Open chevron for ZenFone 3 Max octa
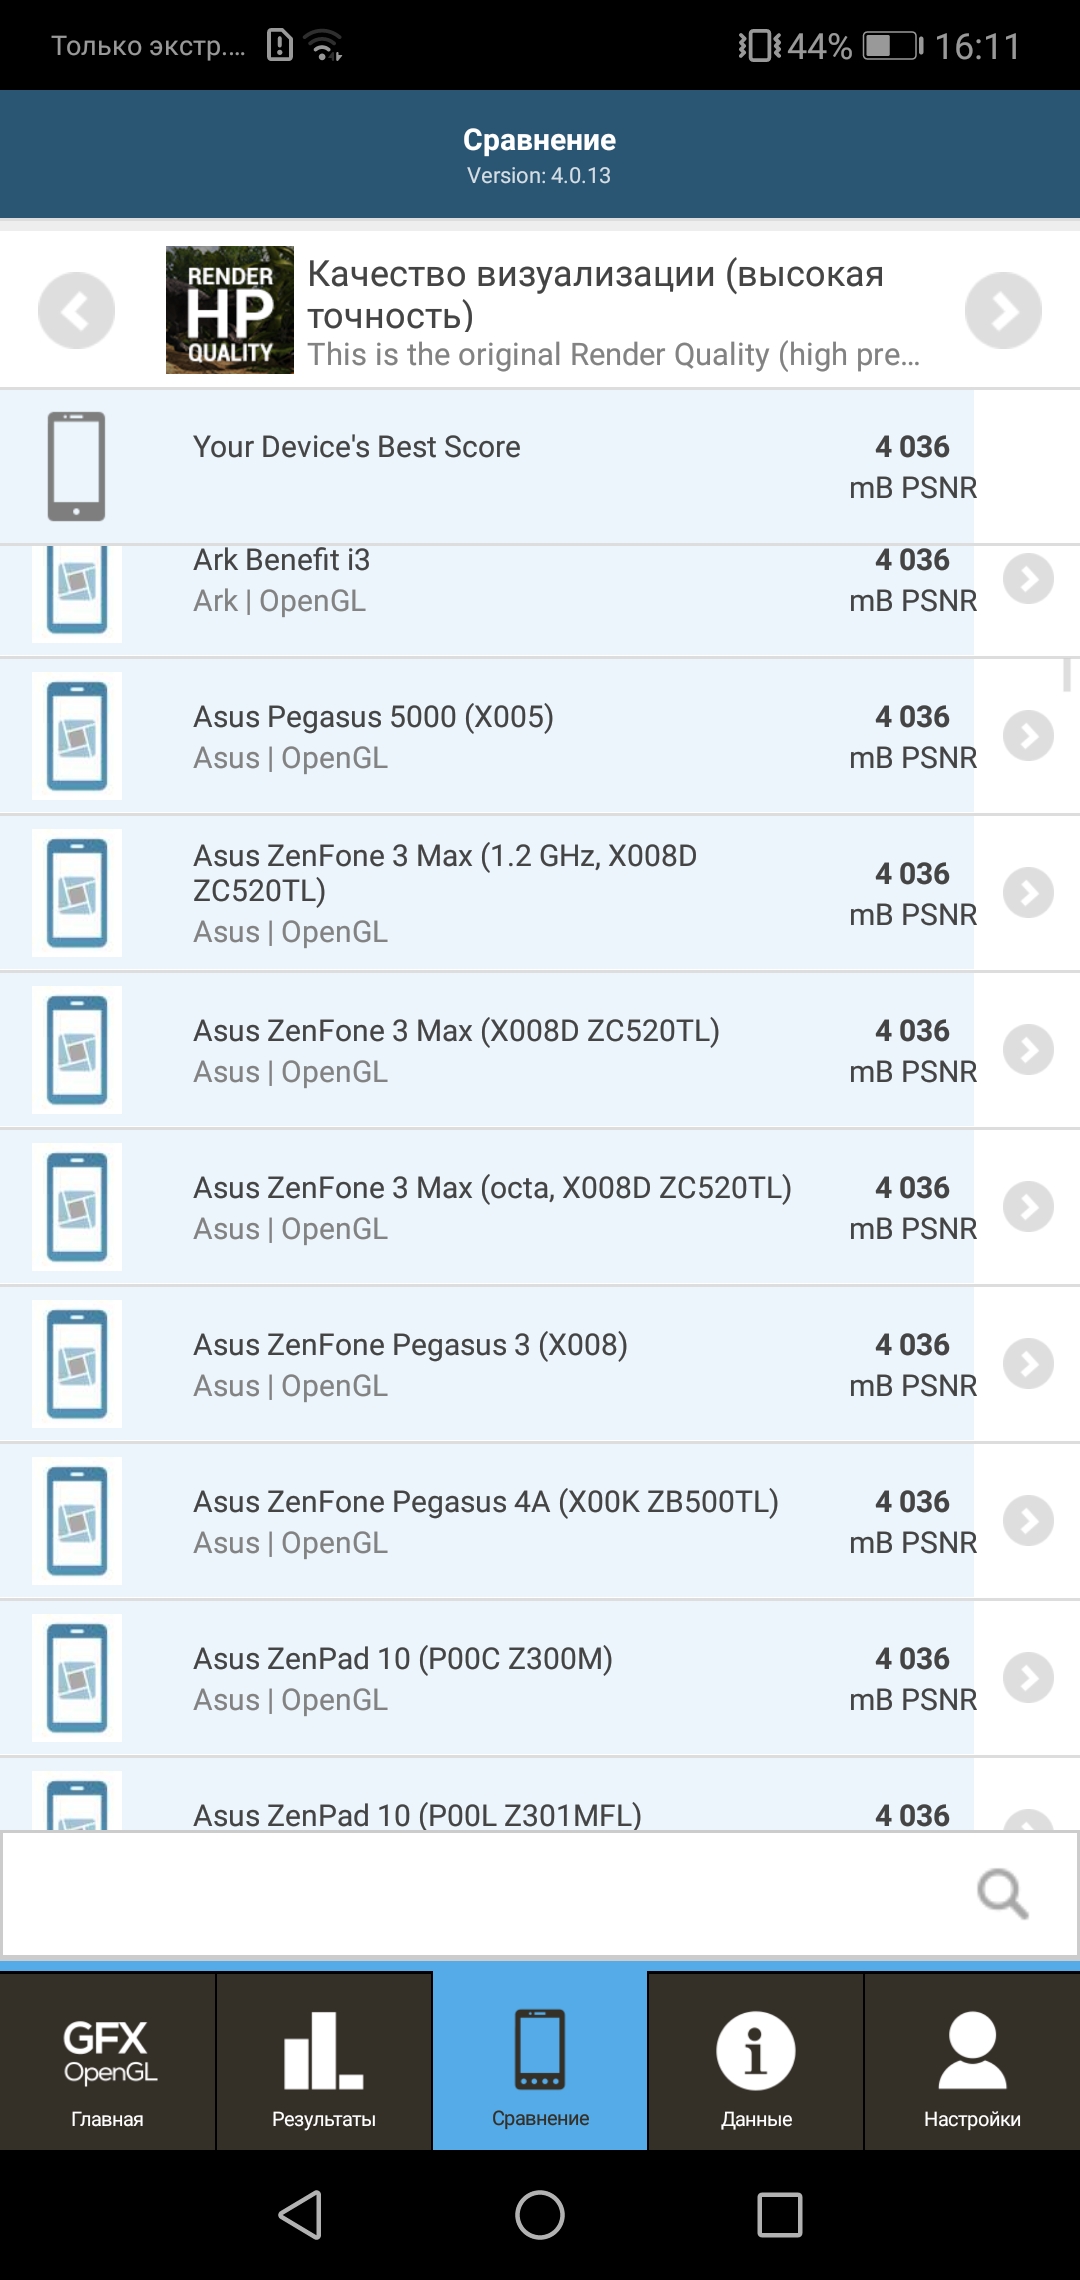The height and width of the screenshot is (2280, 1080). [x=1028, y=1207]
